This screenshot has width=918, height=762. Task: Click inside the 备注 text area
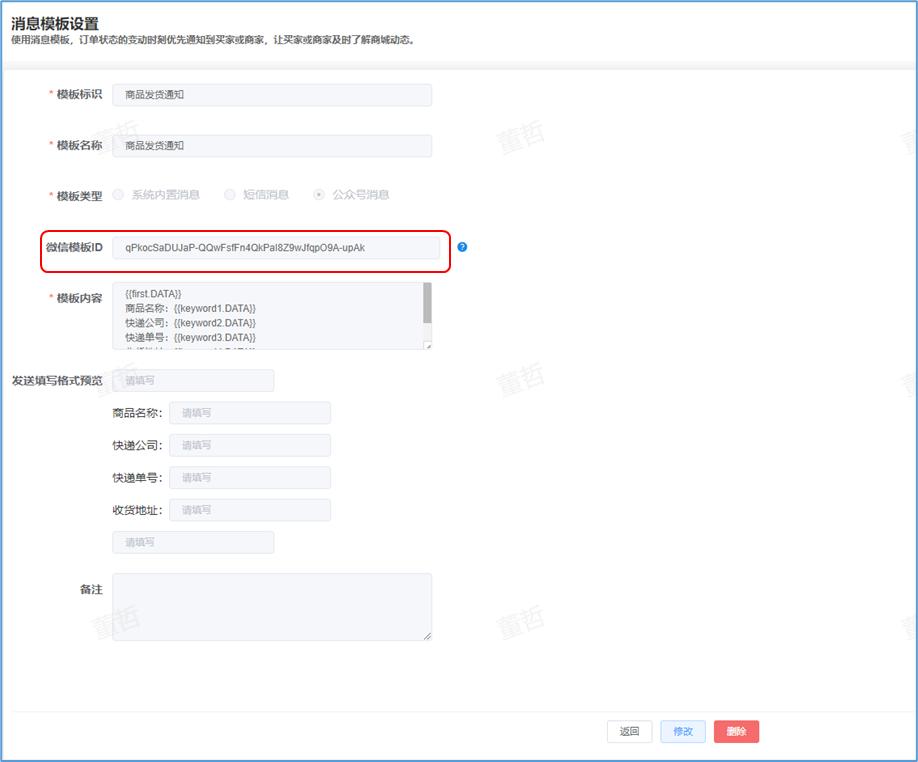point(272,607)
